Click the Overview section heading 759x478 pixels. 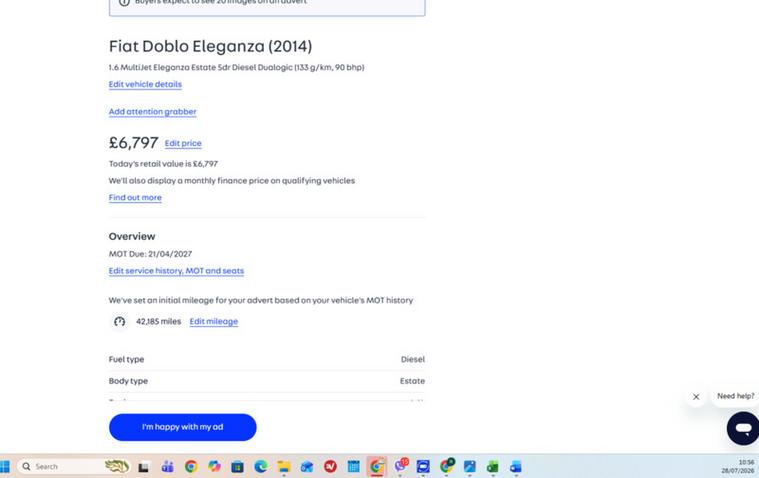click(x=132, y=236)
